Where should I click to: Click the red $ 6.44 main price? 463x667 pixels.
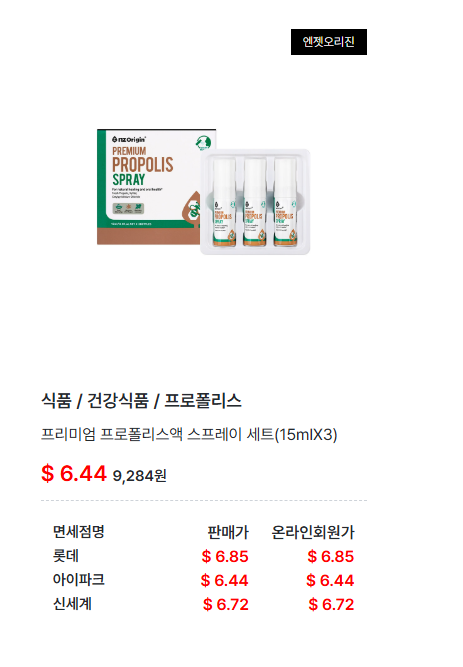(x=74, y=473)
